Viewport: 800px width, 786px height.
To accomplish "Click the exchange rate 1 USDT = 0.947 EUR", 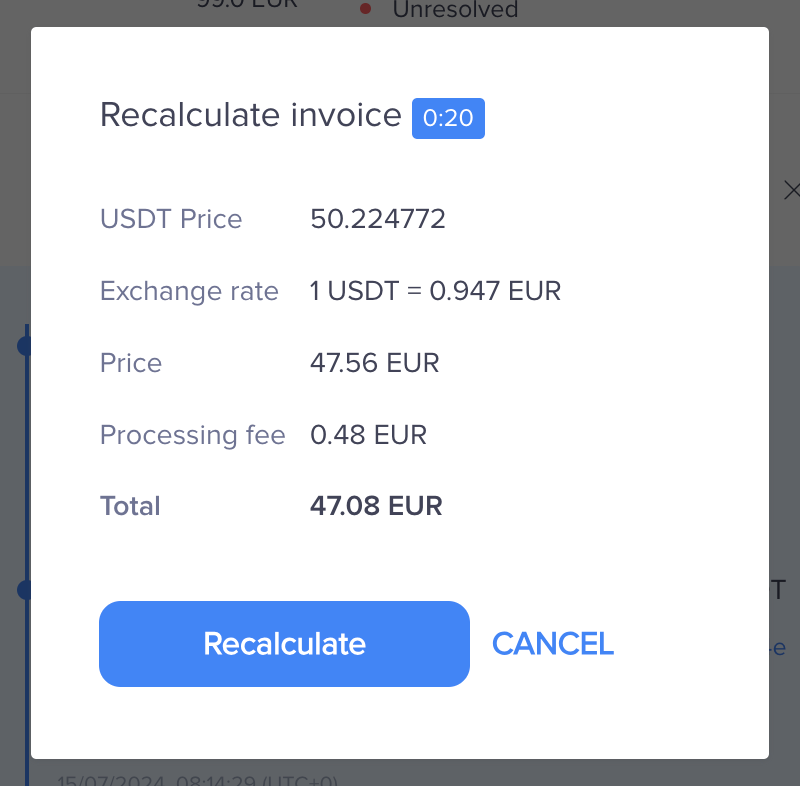I will (435, 291).
